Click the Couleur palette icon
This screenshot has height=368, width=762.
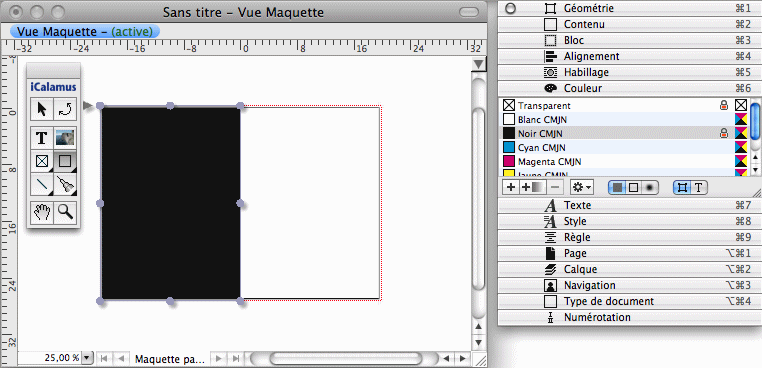point(550,88)
